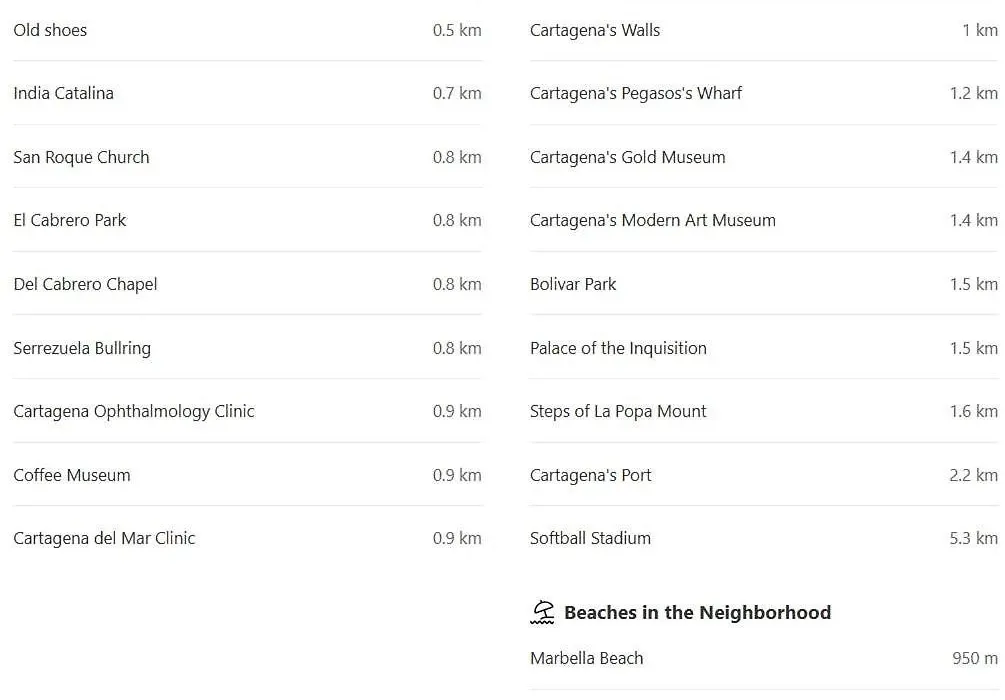Select the Softball Stadium item

click(x=763, y=538)
